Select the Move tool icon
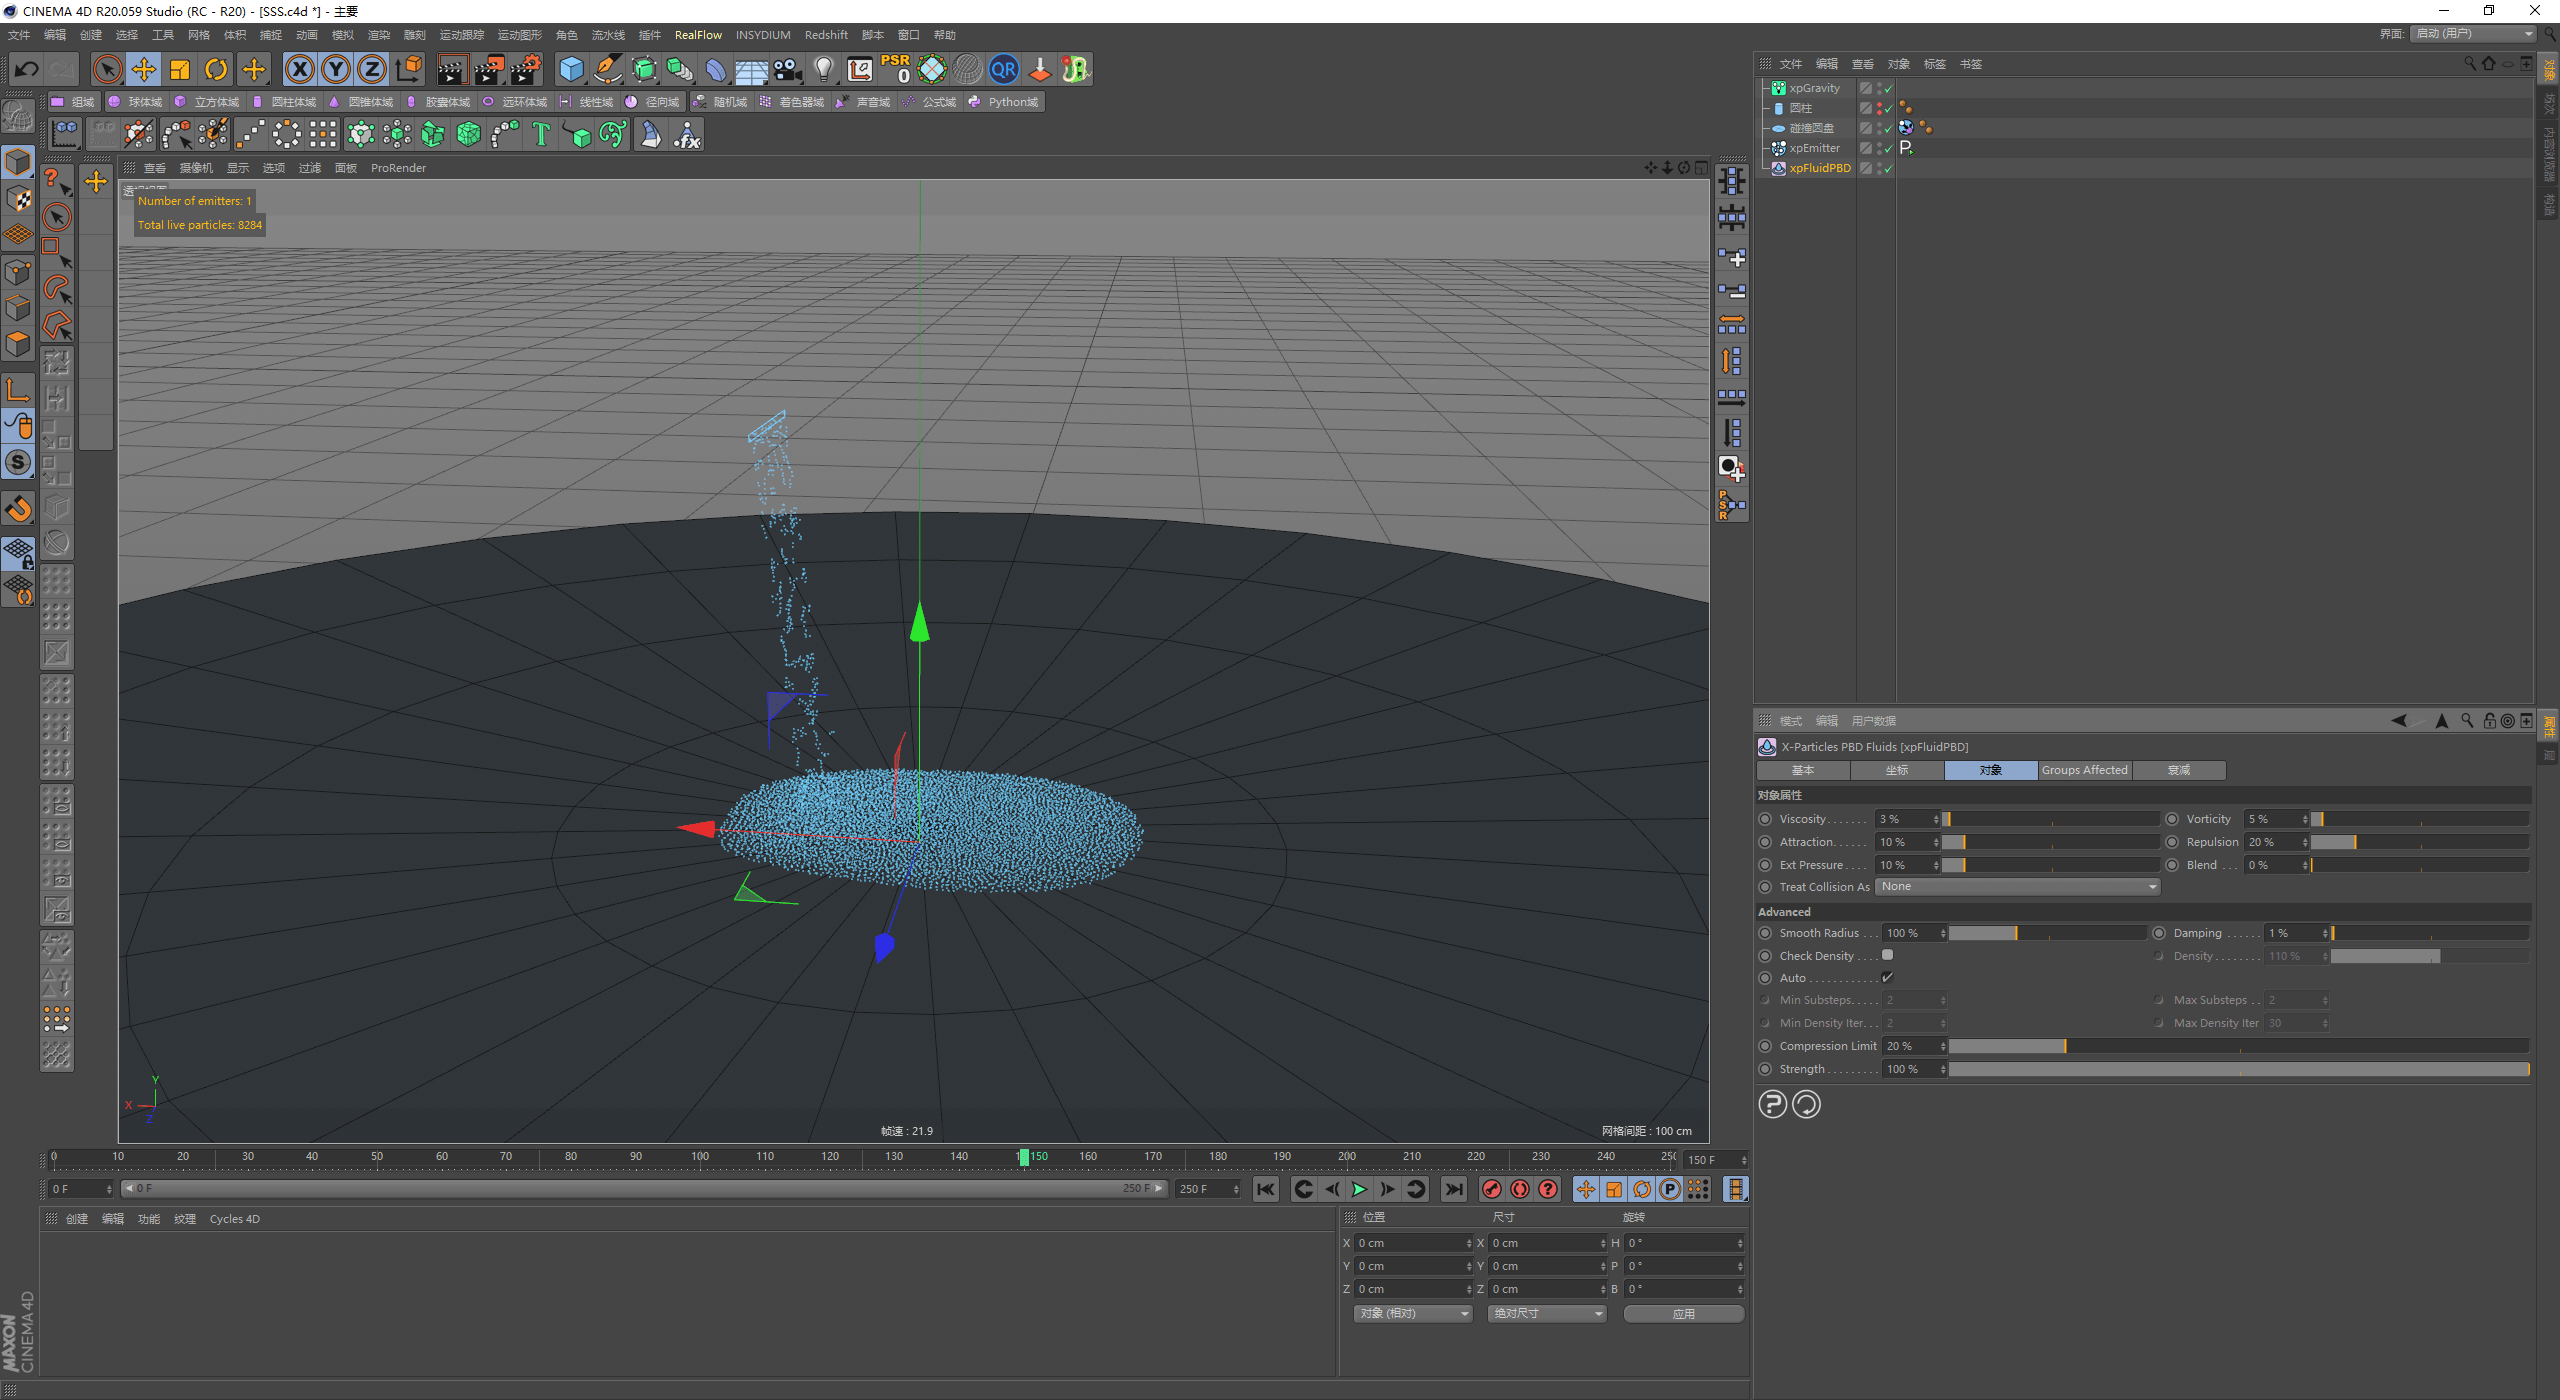This screenshot has width=2560, height=1400. (144, 69)
